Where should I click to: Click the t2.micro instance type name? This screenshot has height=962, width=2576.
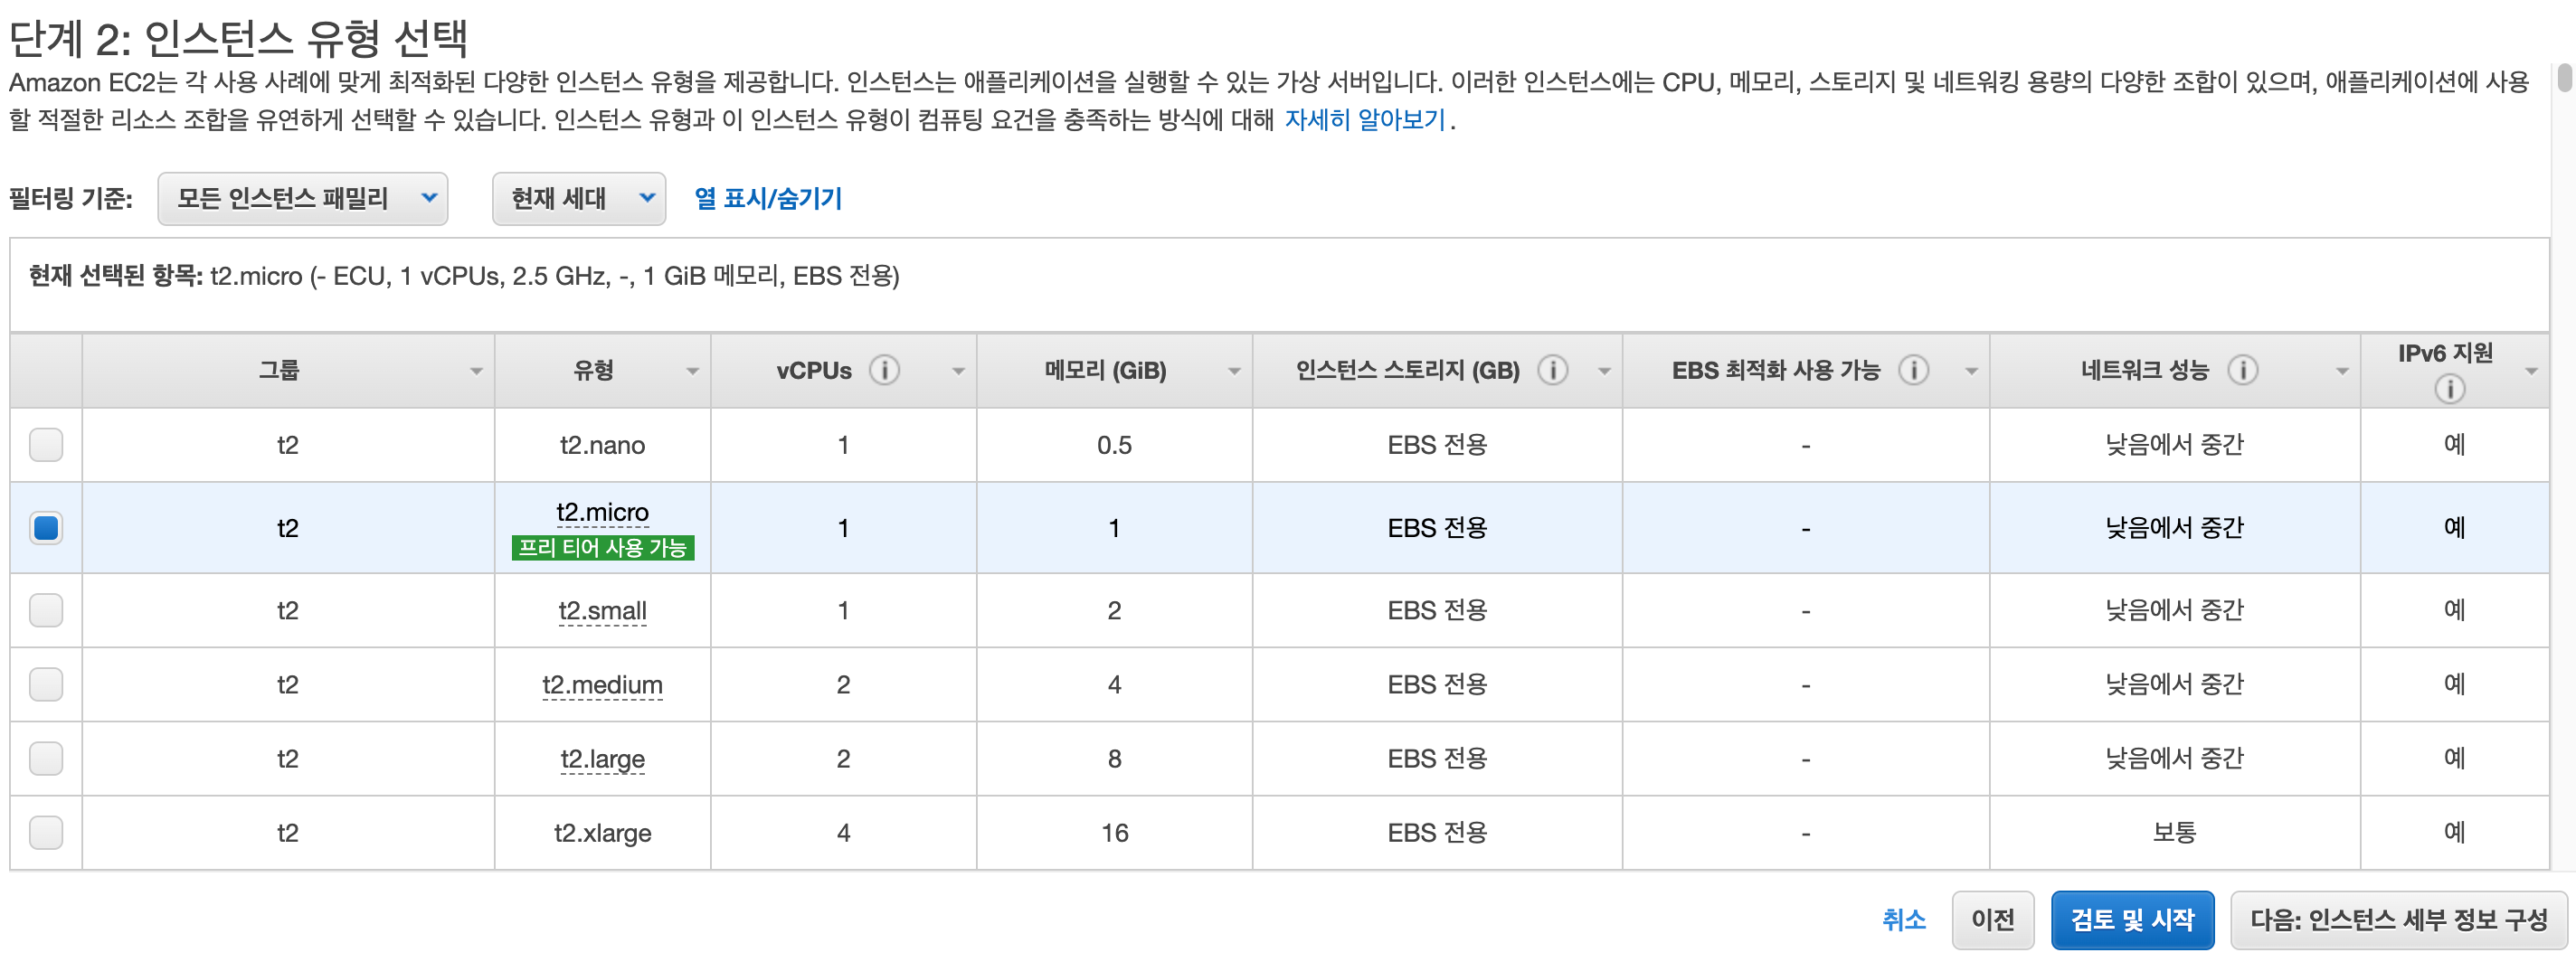click(602, 513)
